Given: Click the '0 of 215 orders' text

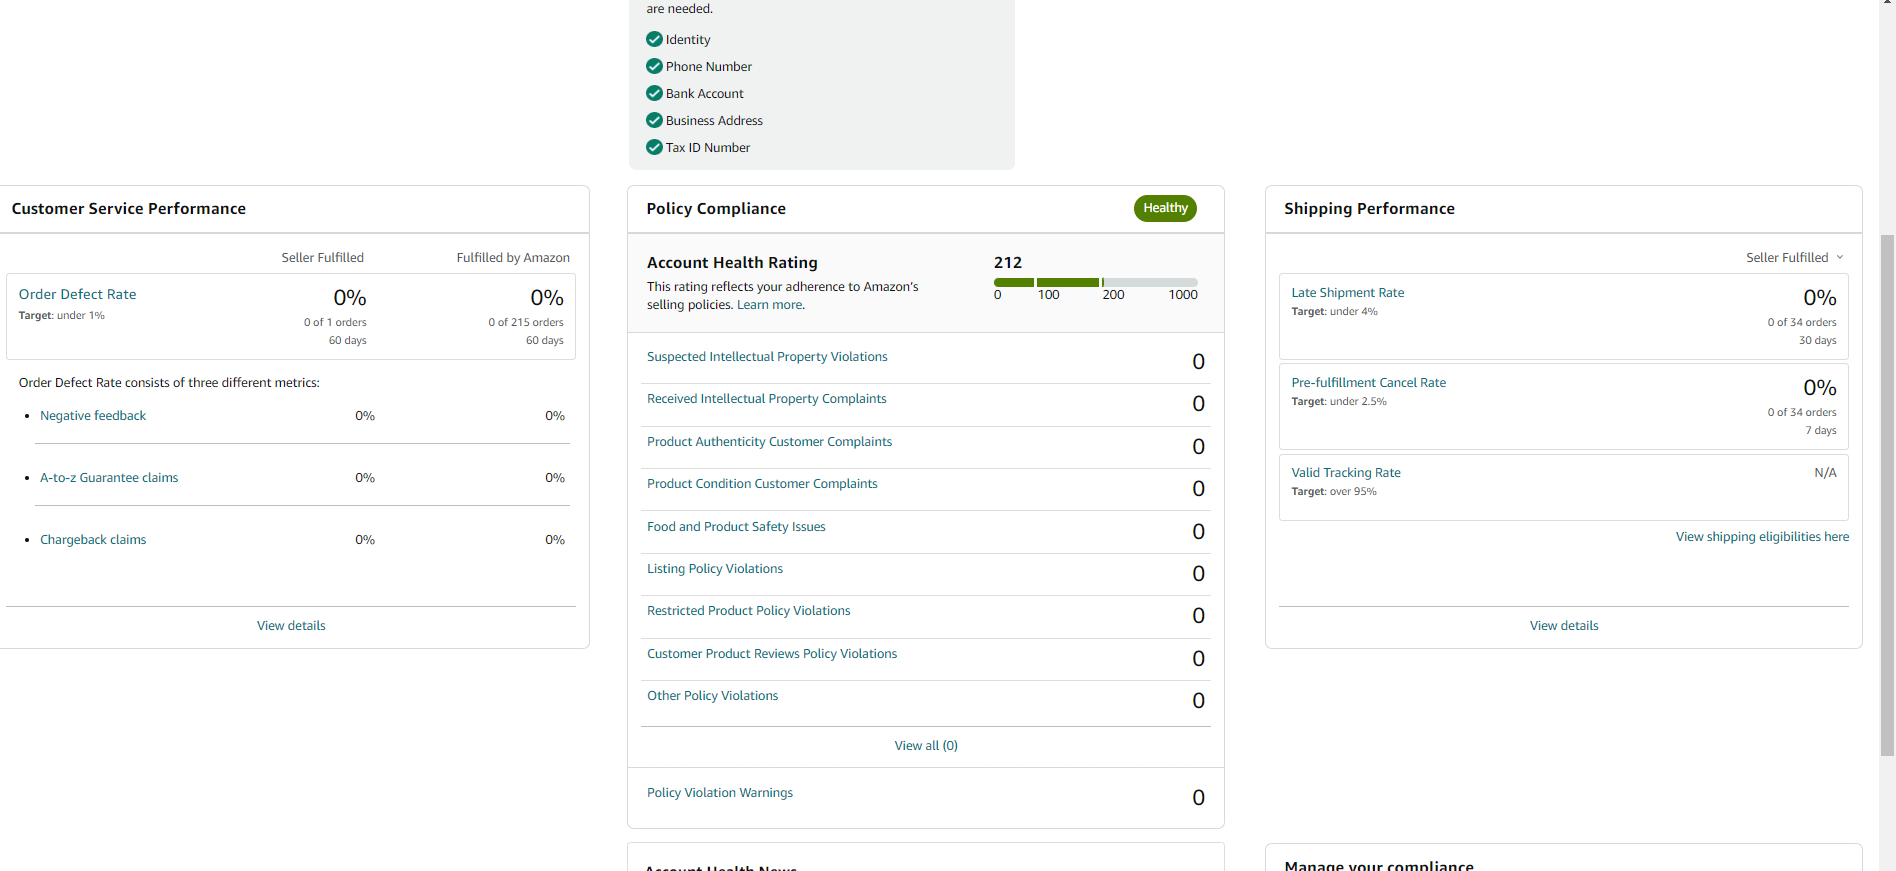Looking at the screenshot, I should 526,322.
